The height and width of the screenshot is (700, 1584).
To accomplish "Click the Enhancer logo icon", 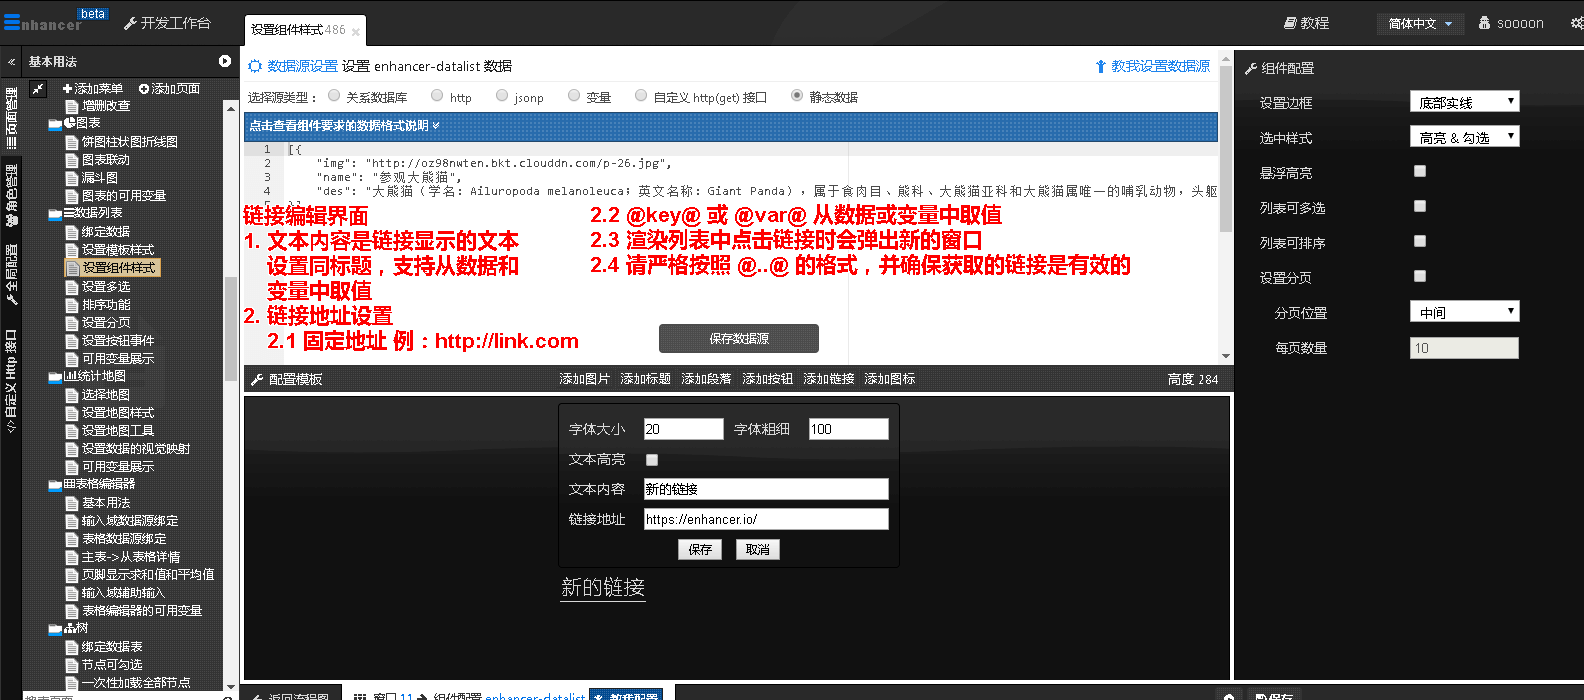I will click(12, 21).
